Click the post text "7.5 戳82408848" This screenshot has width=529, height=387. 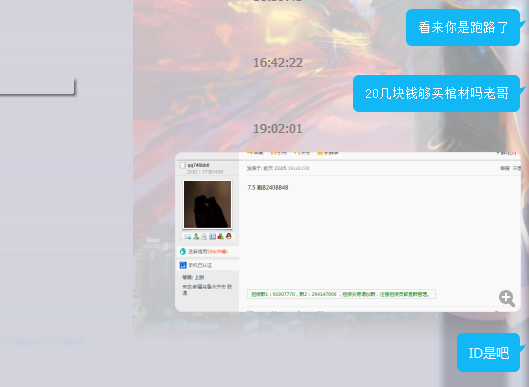tap(268, 188)
